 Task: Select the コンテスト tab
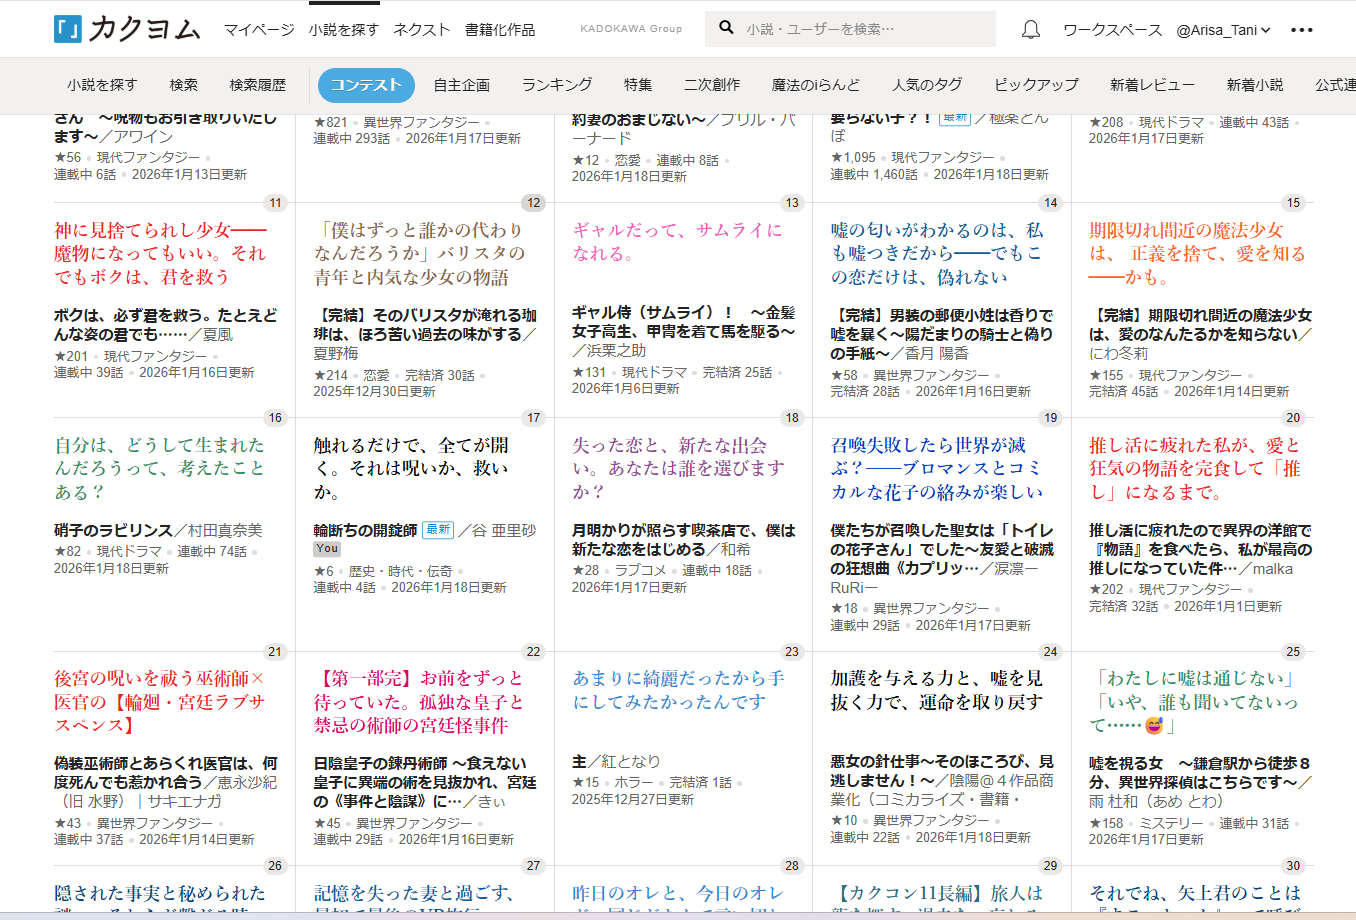click(x=366, y=85)
